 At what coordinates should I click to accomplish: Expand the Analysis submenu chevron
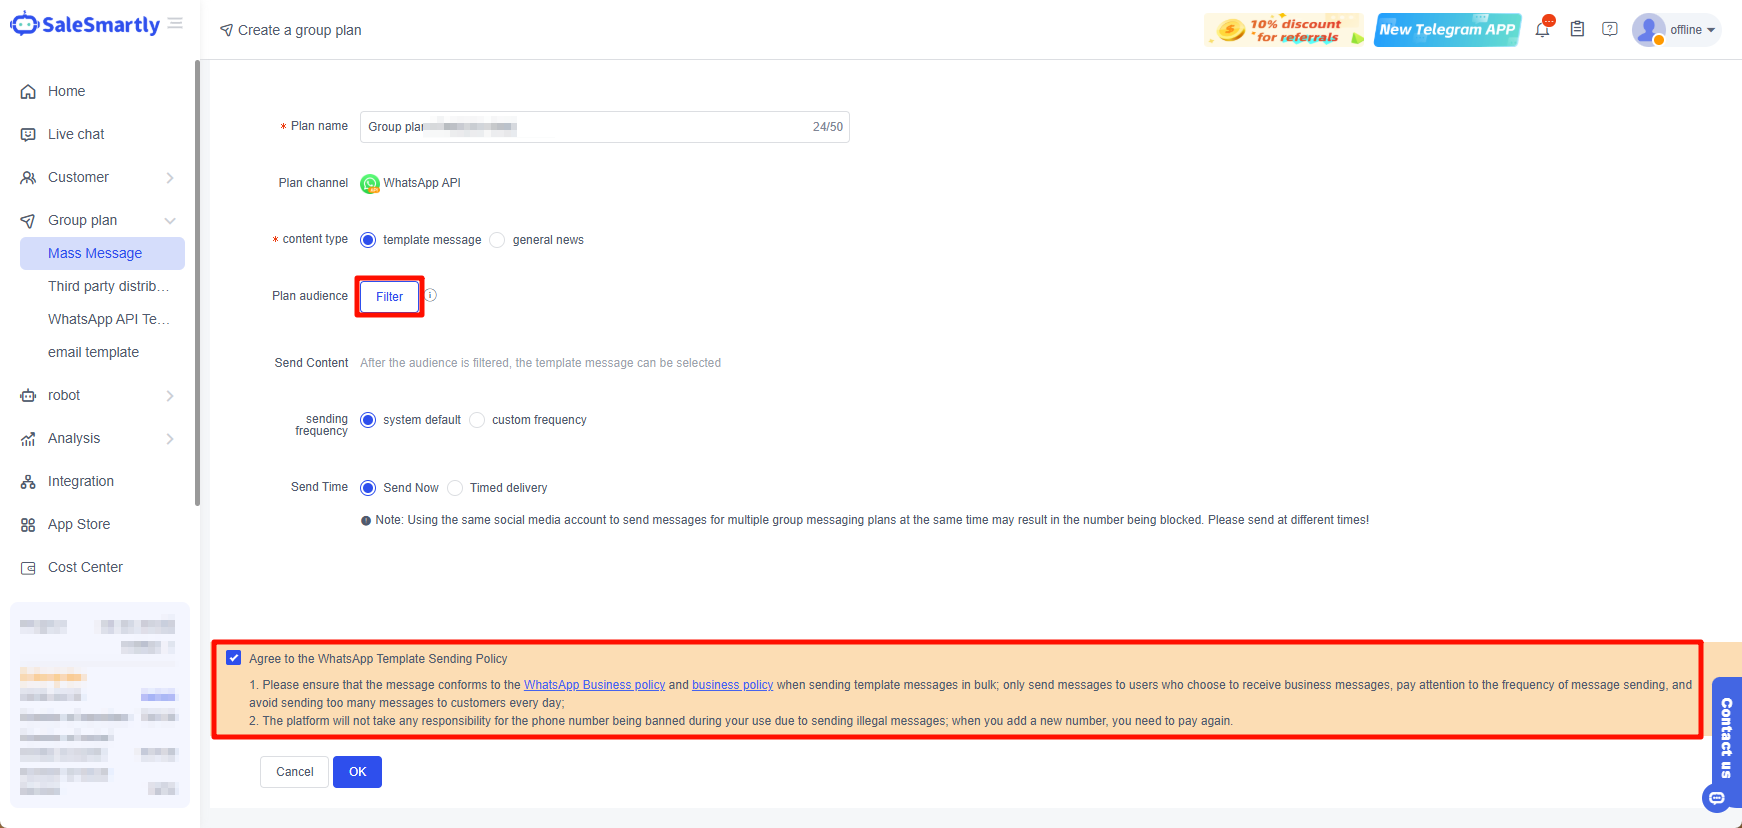click(x=170, y=439)
